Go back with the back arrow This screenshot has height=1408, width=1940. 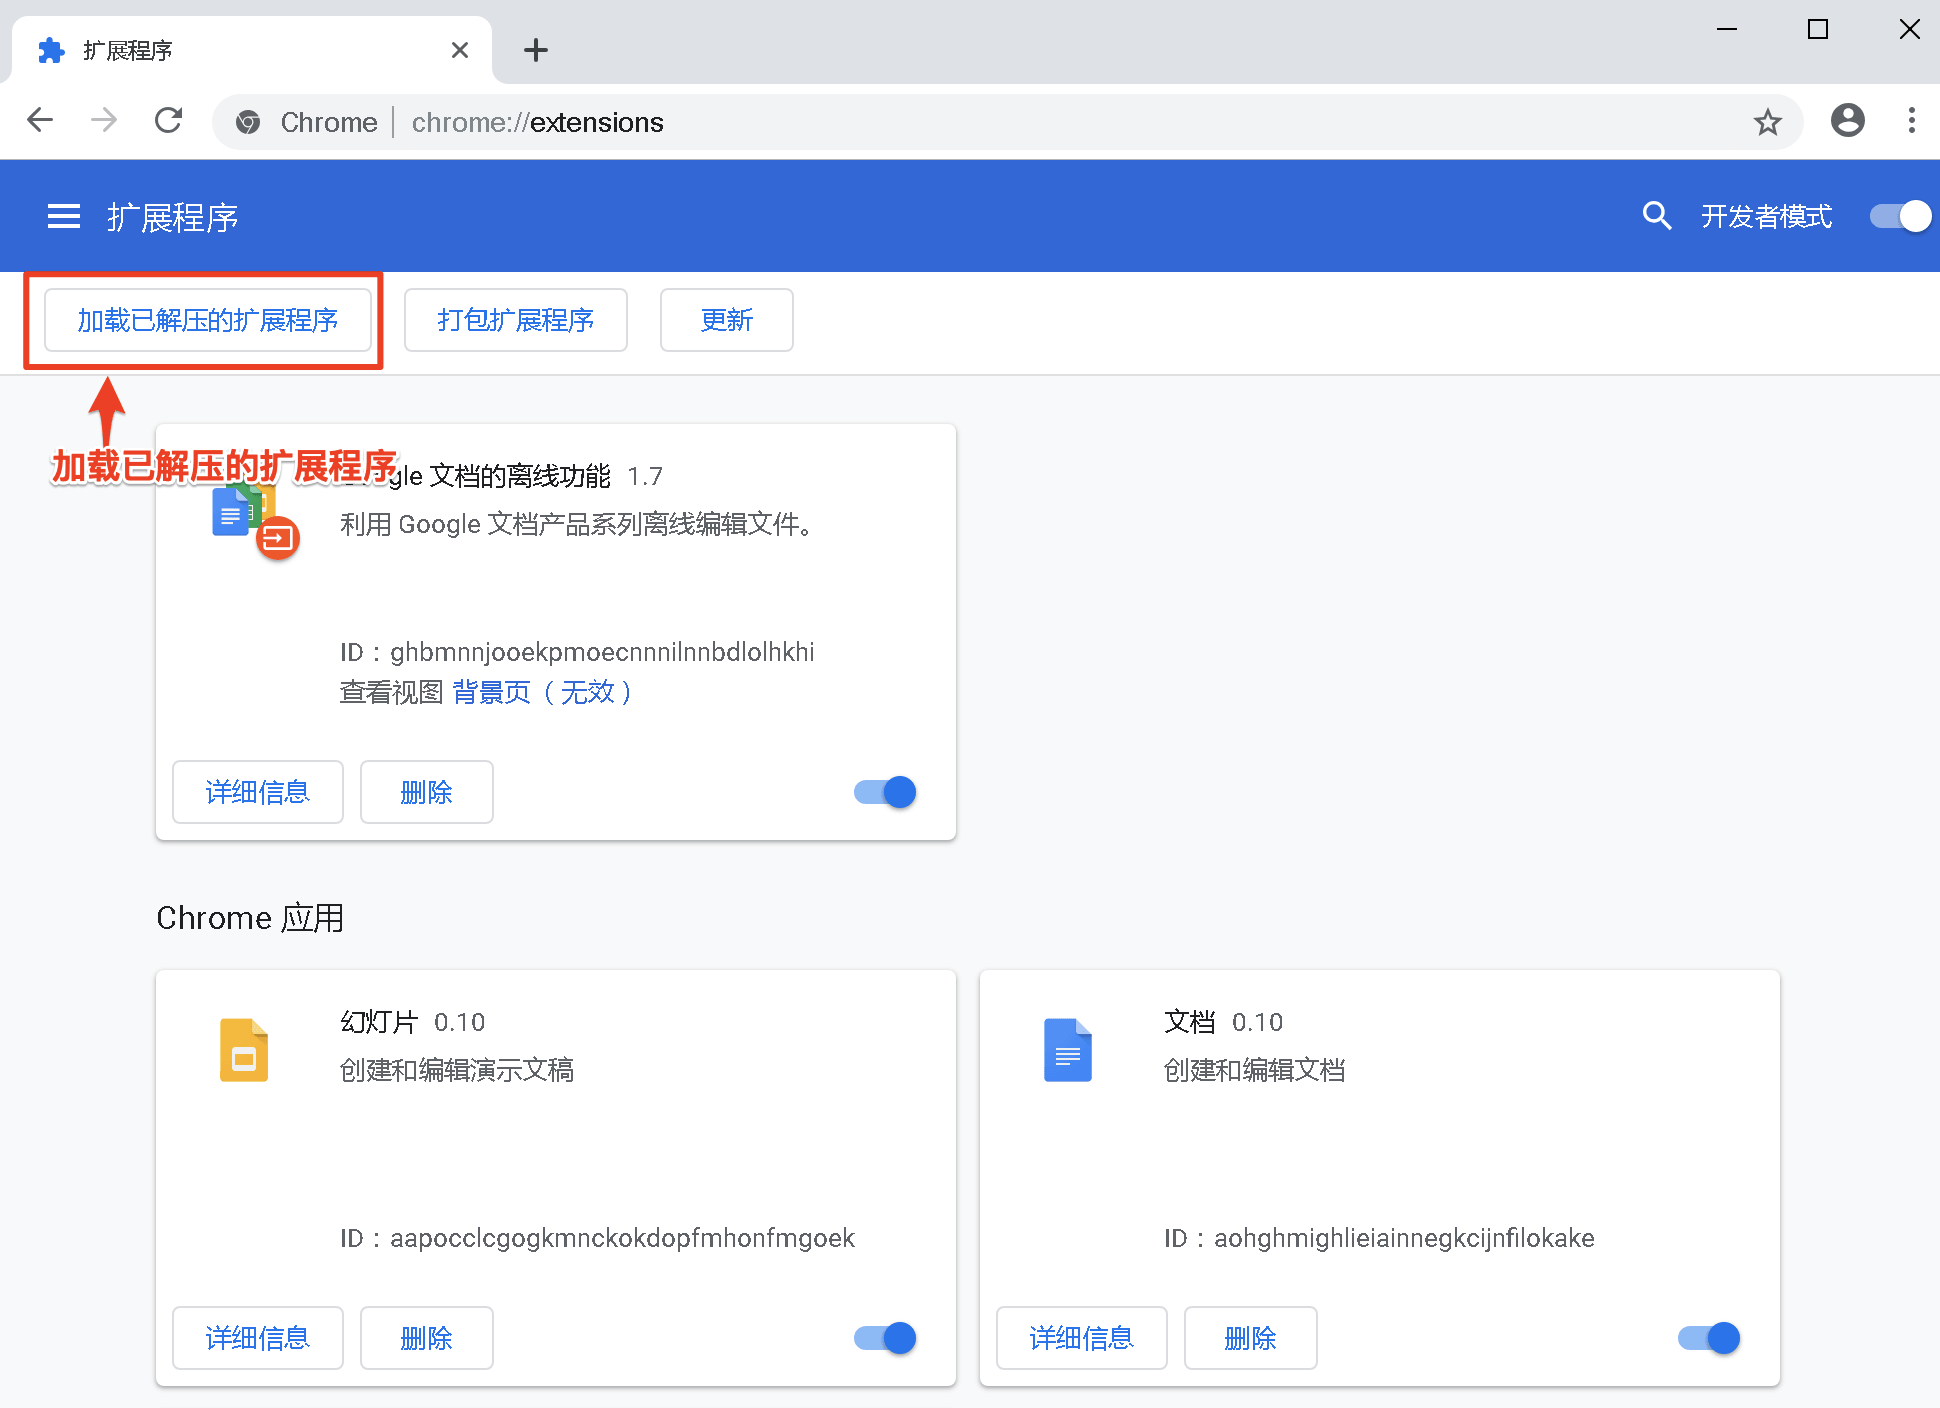tap(41, 121)
